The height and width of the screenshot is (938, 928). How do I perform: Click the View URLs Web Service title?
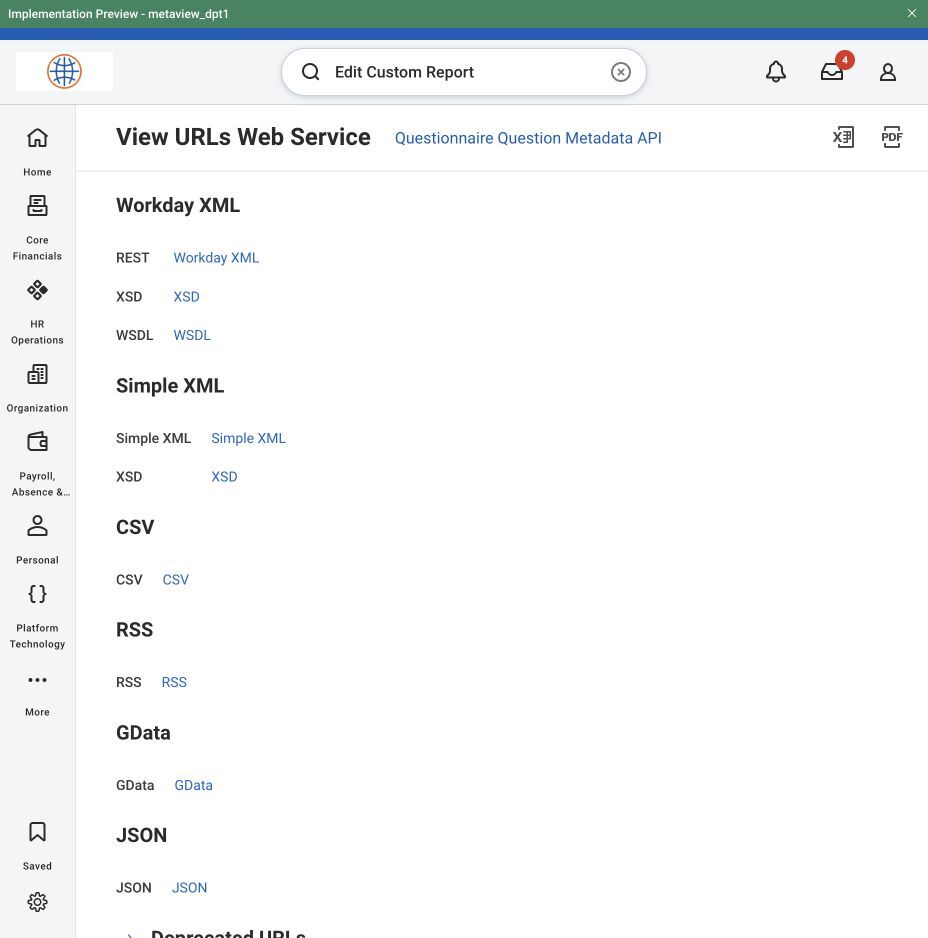[x=243, y=137]
